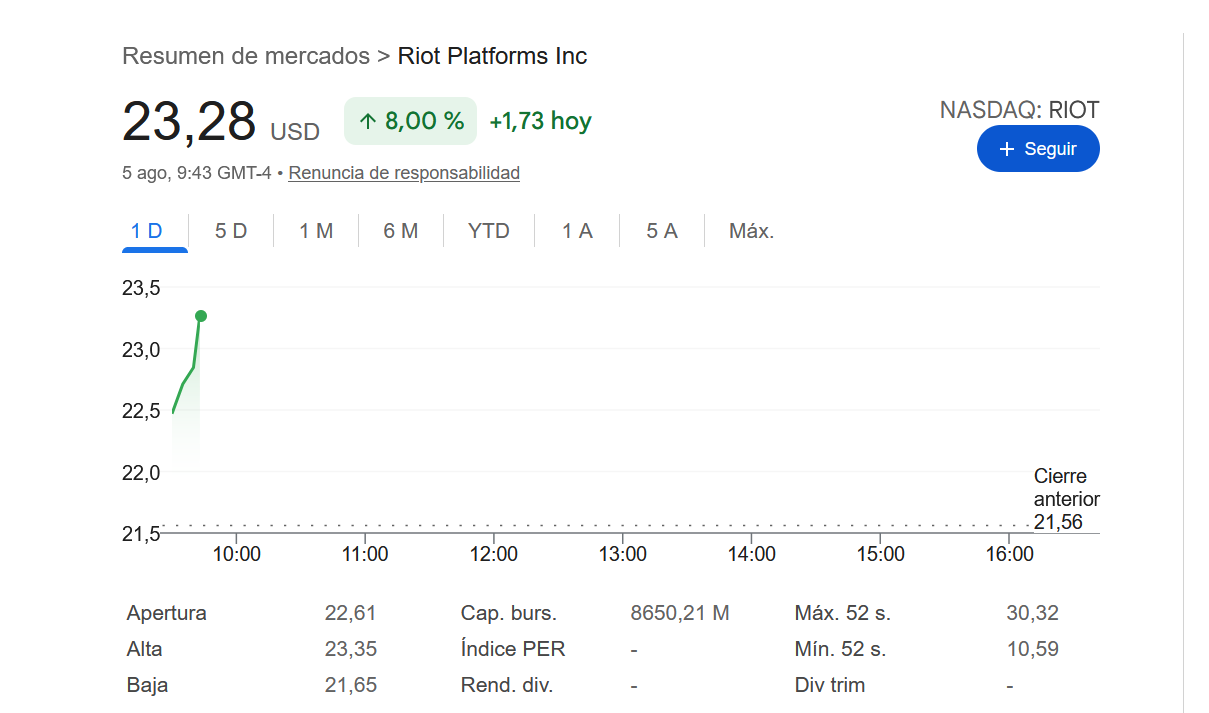
Task: Click the plus icon on Seguir
Action: pyautogui.click(x=1007, y=149)
